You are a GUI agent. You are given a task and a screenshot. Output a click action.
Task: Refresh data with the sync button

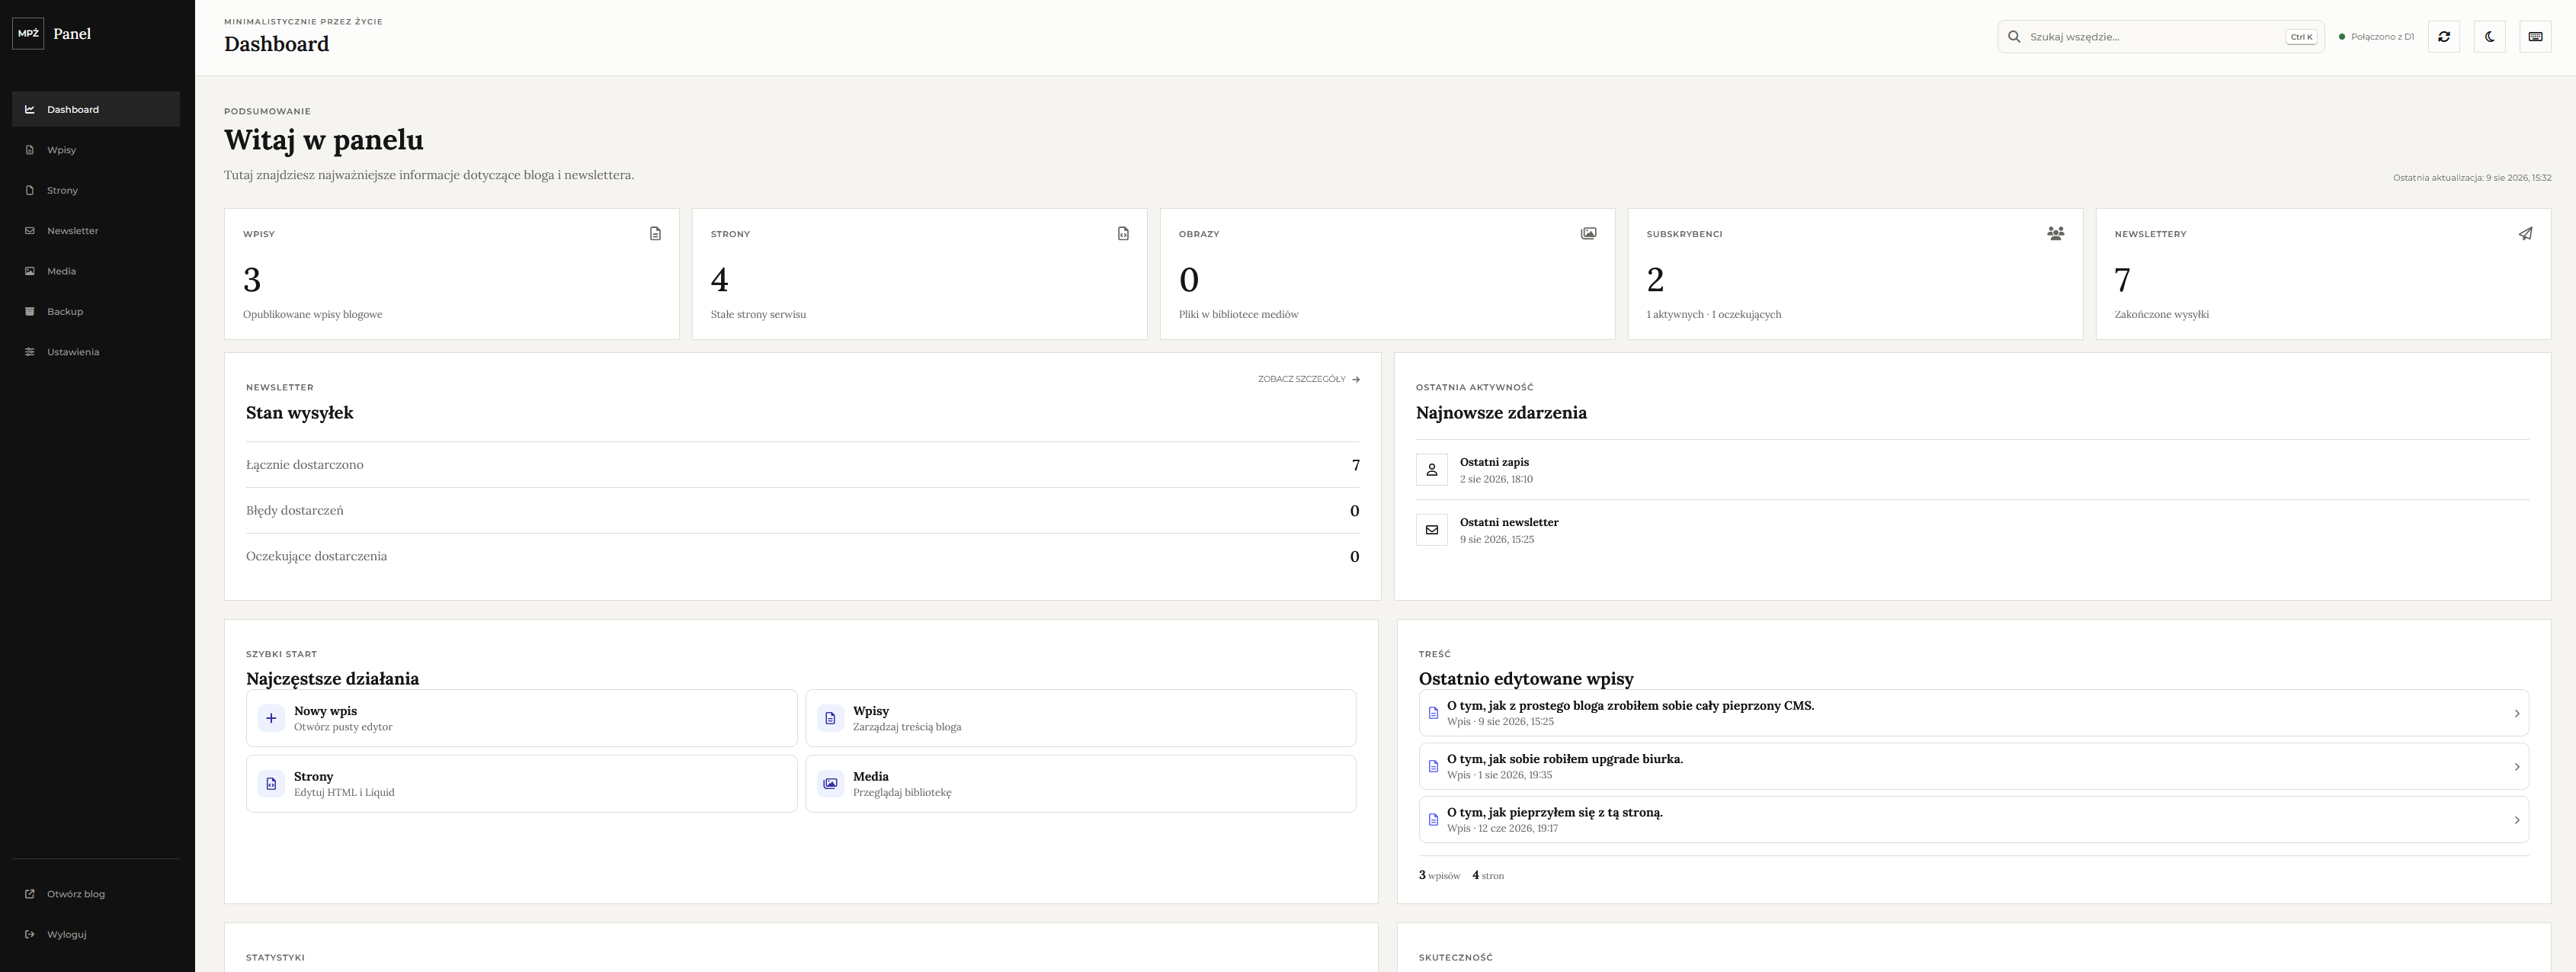2444,37
